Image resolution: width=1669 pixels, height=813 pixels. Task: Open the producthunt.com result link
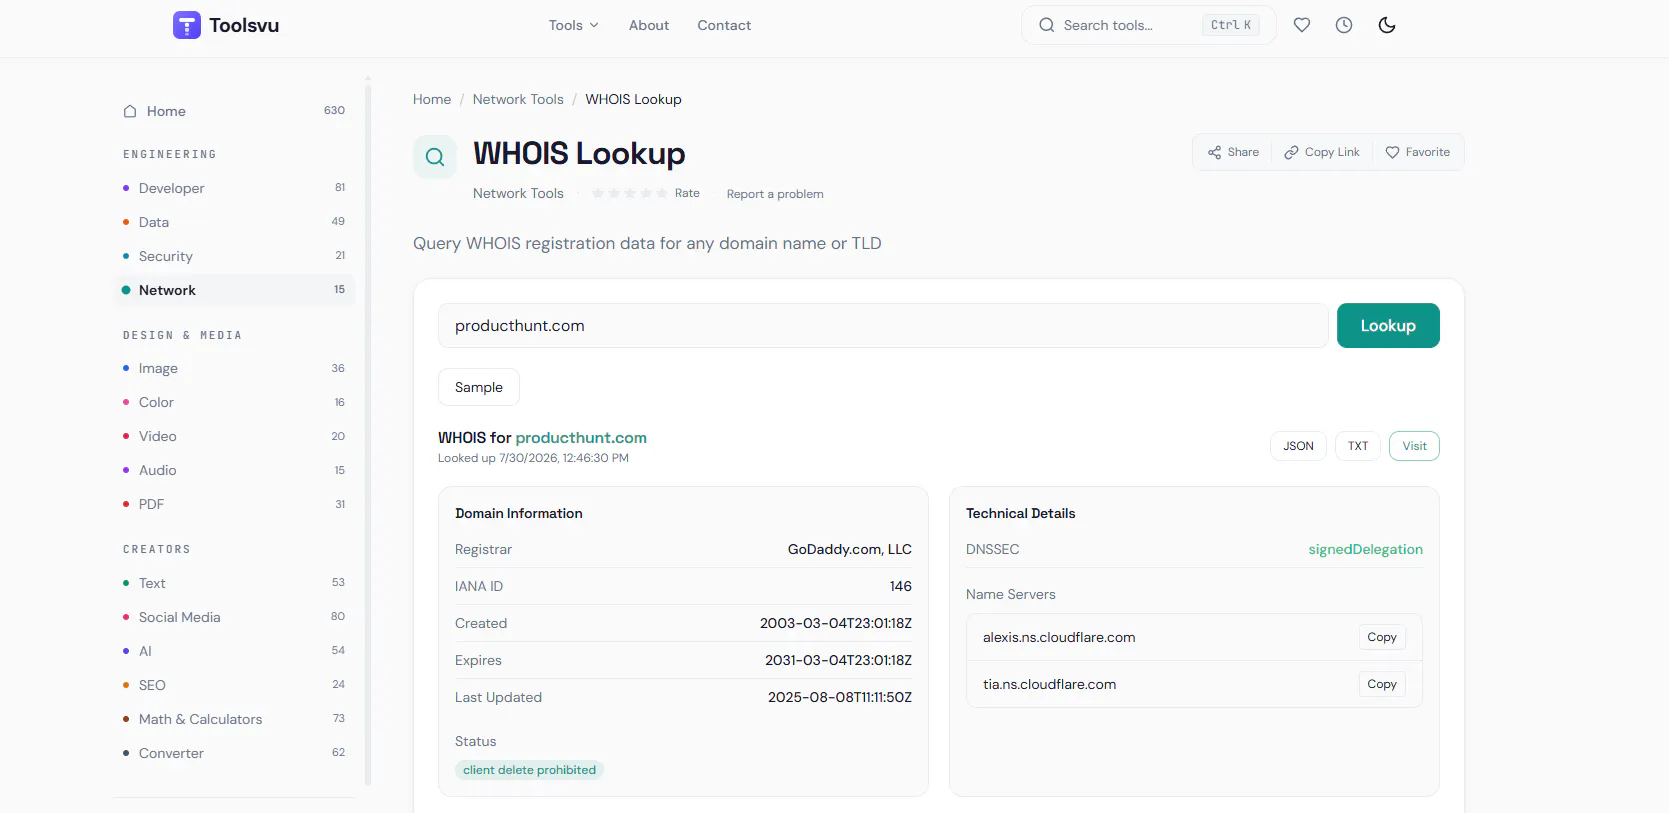[x=581, y=438]
